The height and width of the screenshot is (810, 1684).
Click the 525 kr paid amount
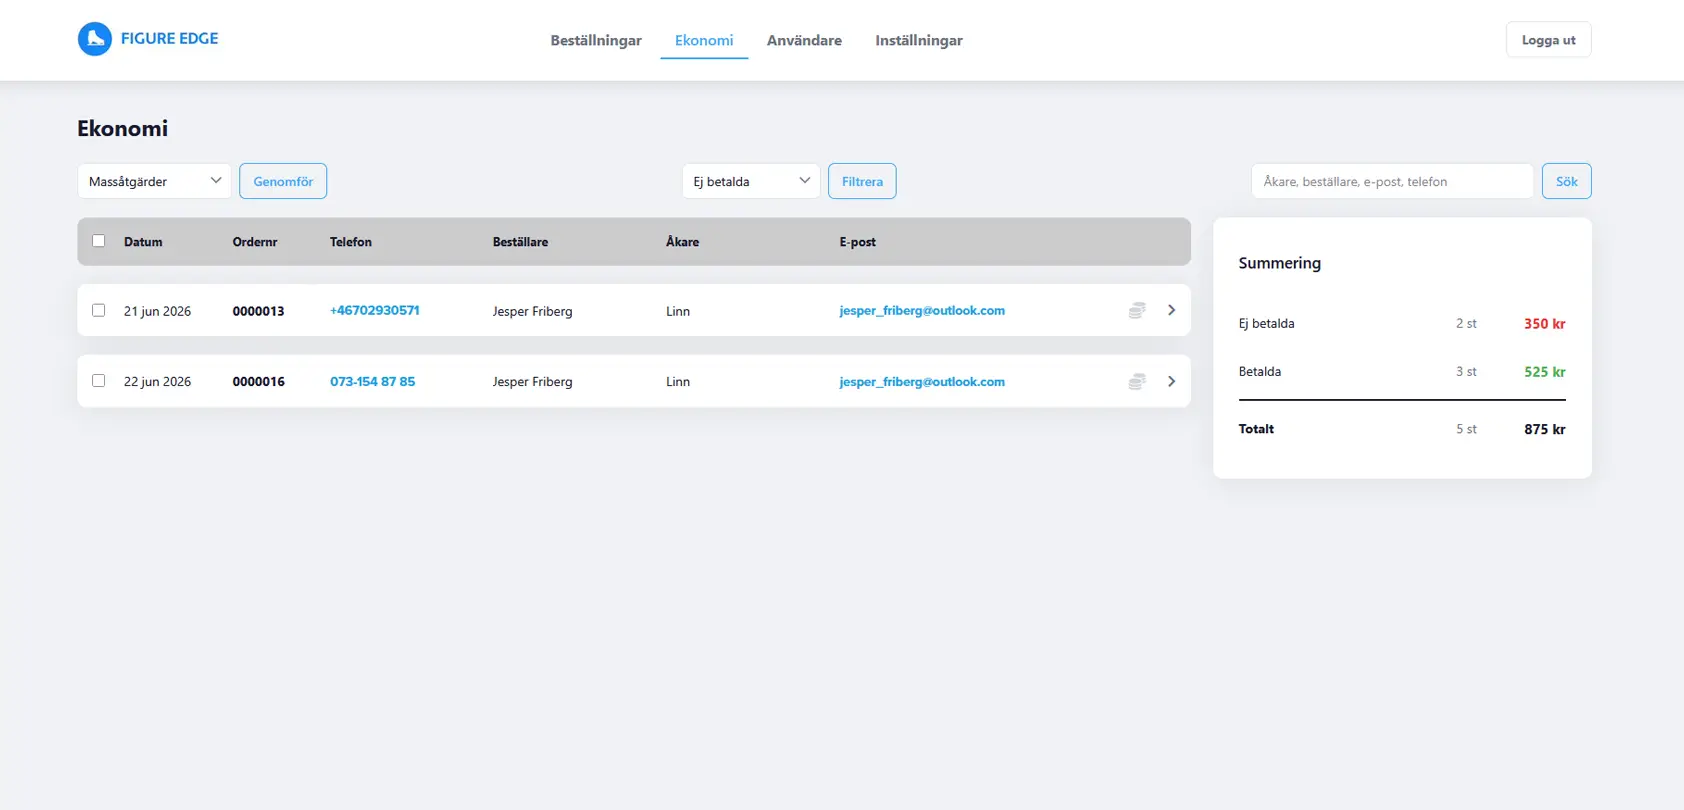[x=1544, y=371]
